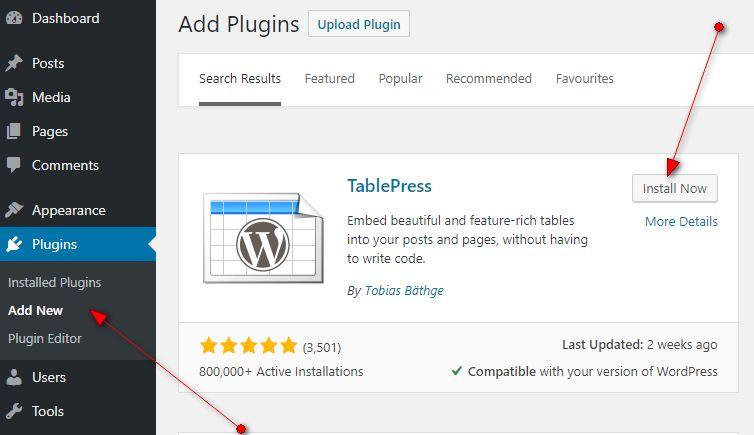Click Install Now for TablePress
The image size is (754, 435).
point(675,188)
